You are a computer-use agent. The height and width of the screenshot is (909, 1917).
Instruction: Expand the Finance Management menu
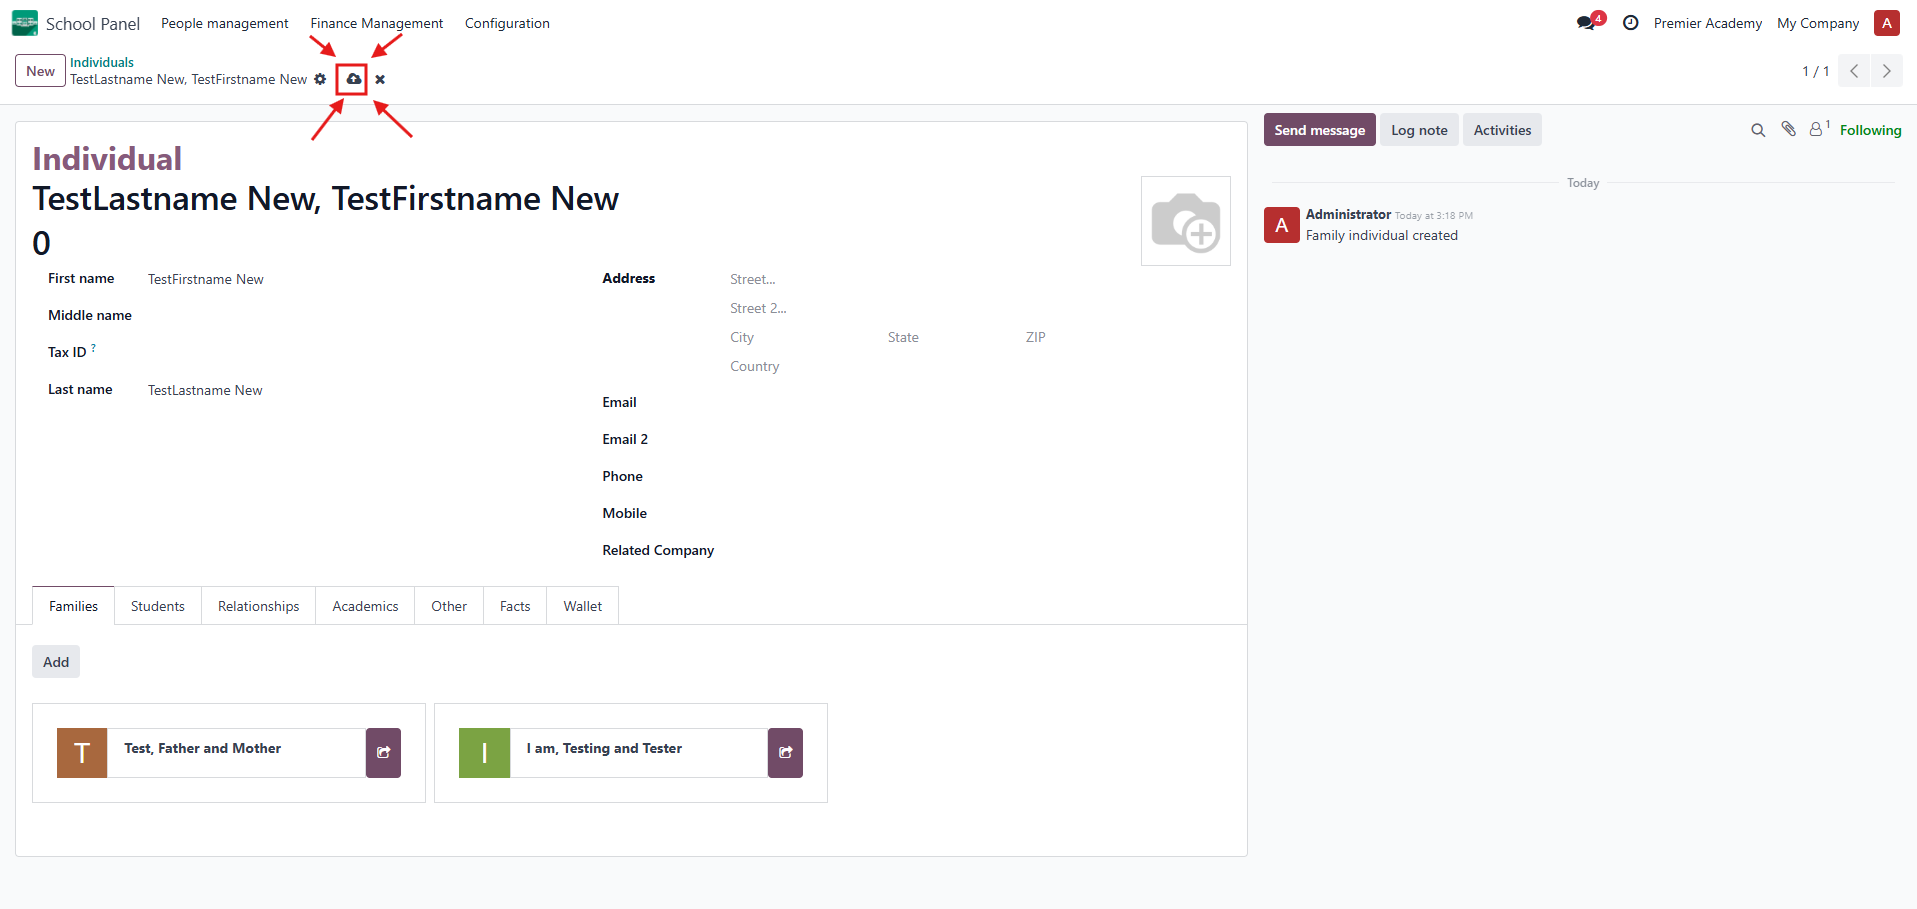[x=376, y=23]
